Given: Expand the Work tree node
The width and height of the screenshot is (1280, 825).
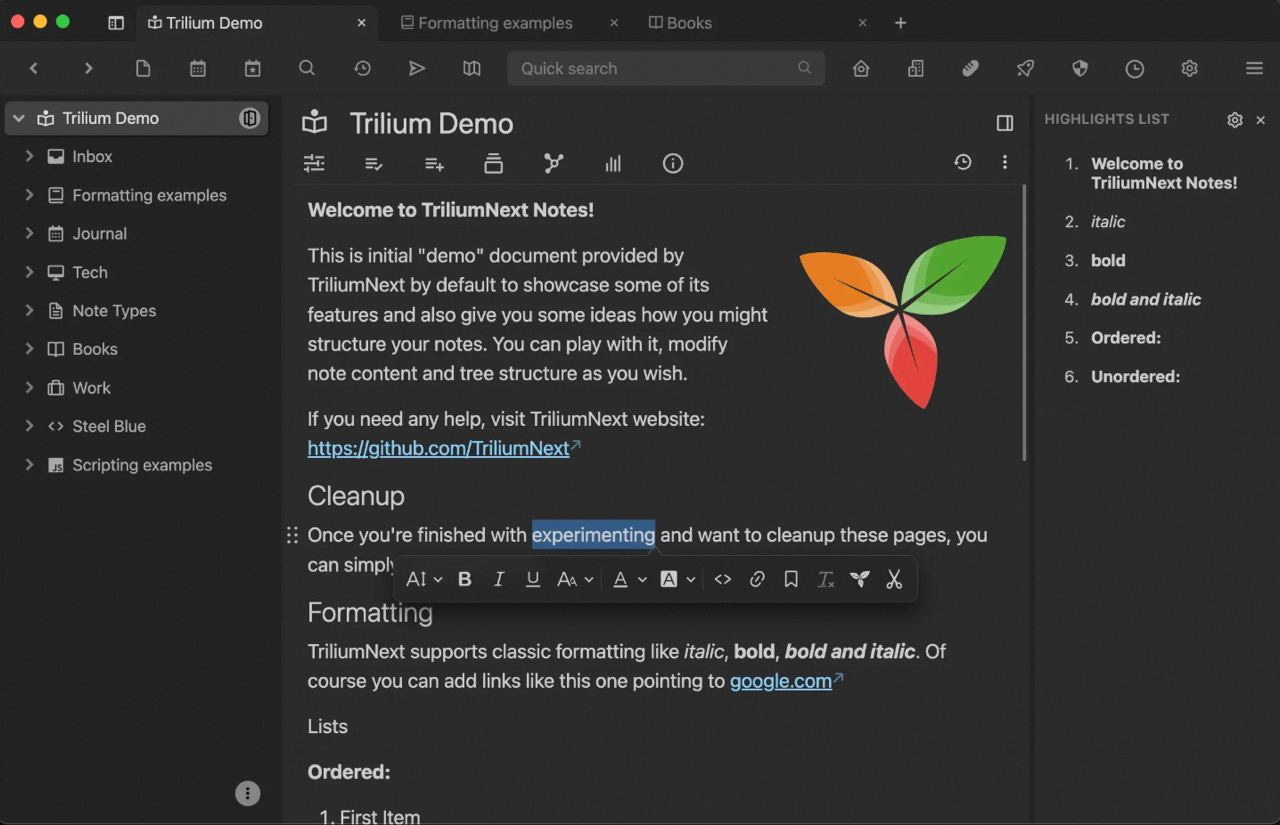Looking at the screenshot, I should [29, 387].
